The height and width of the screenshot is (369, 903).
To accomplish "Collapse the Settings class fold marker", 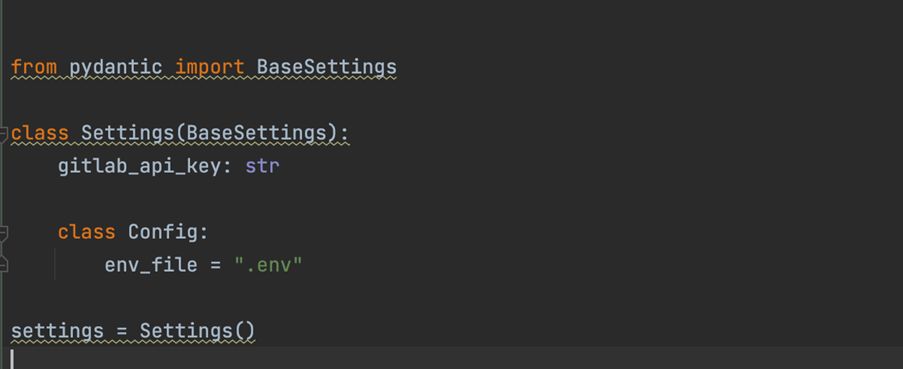I will (x=3, y=133).
